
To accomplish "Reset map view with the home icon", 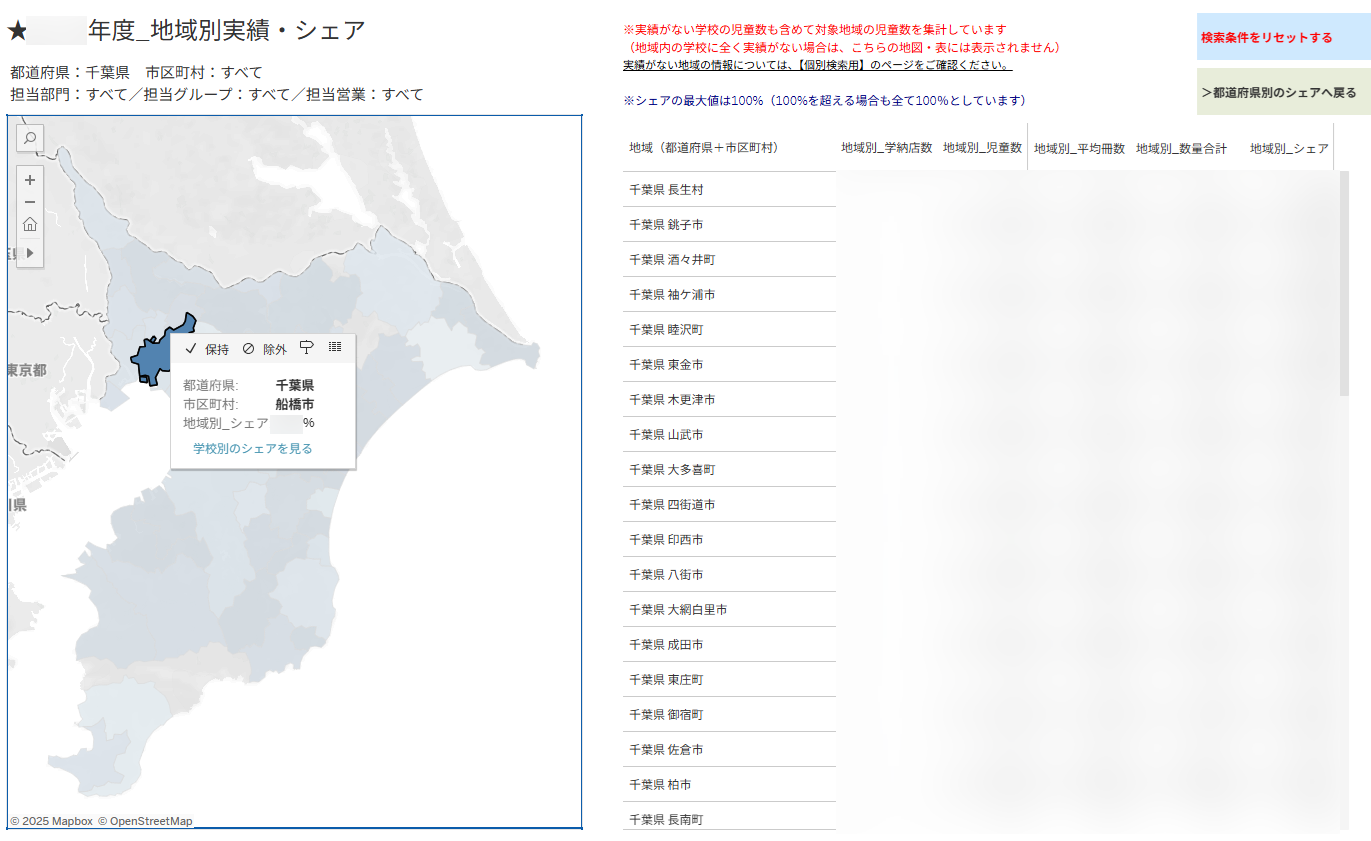I will click(x=30, y=224).
